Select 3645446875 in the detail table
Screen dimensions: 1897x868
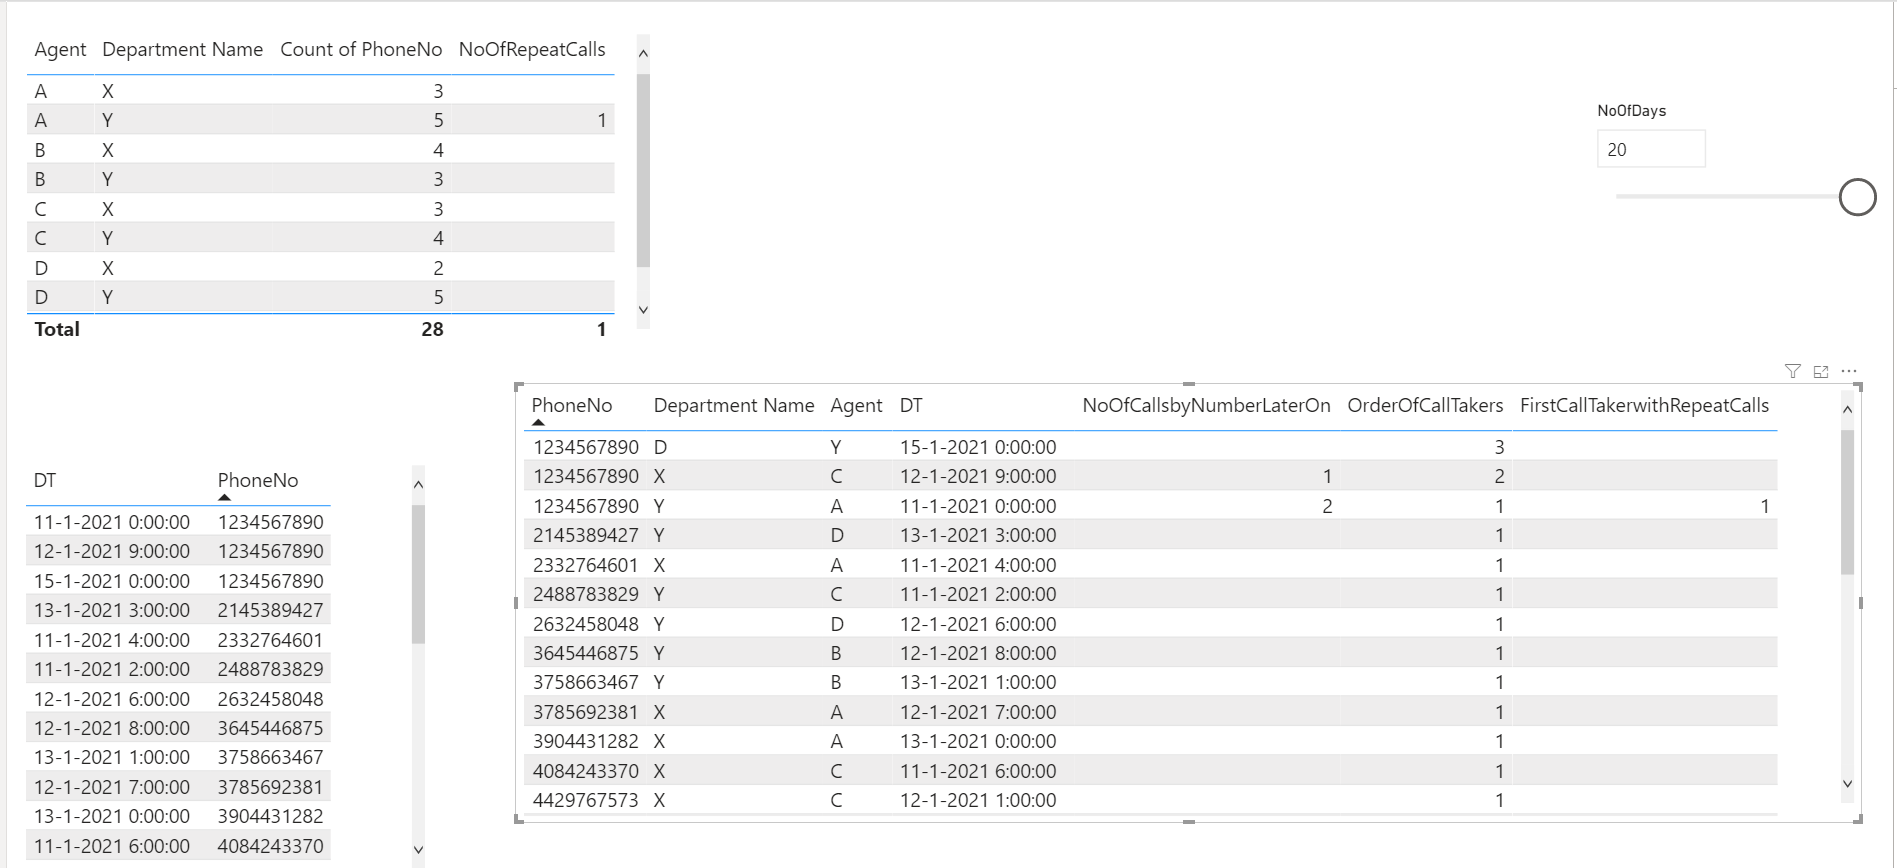586,653
